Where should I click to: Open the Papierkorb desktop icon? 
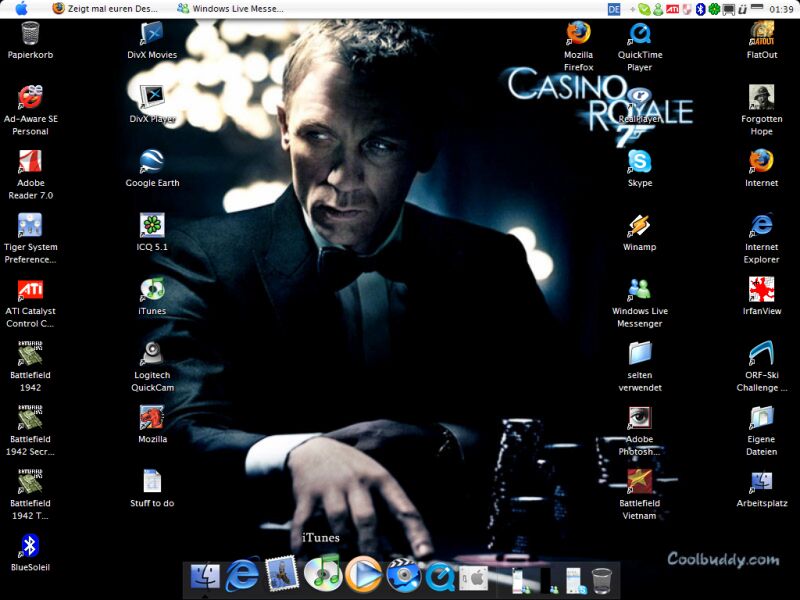[30, 34]
